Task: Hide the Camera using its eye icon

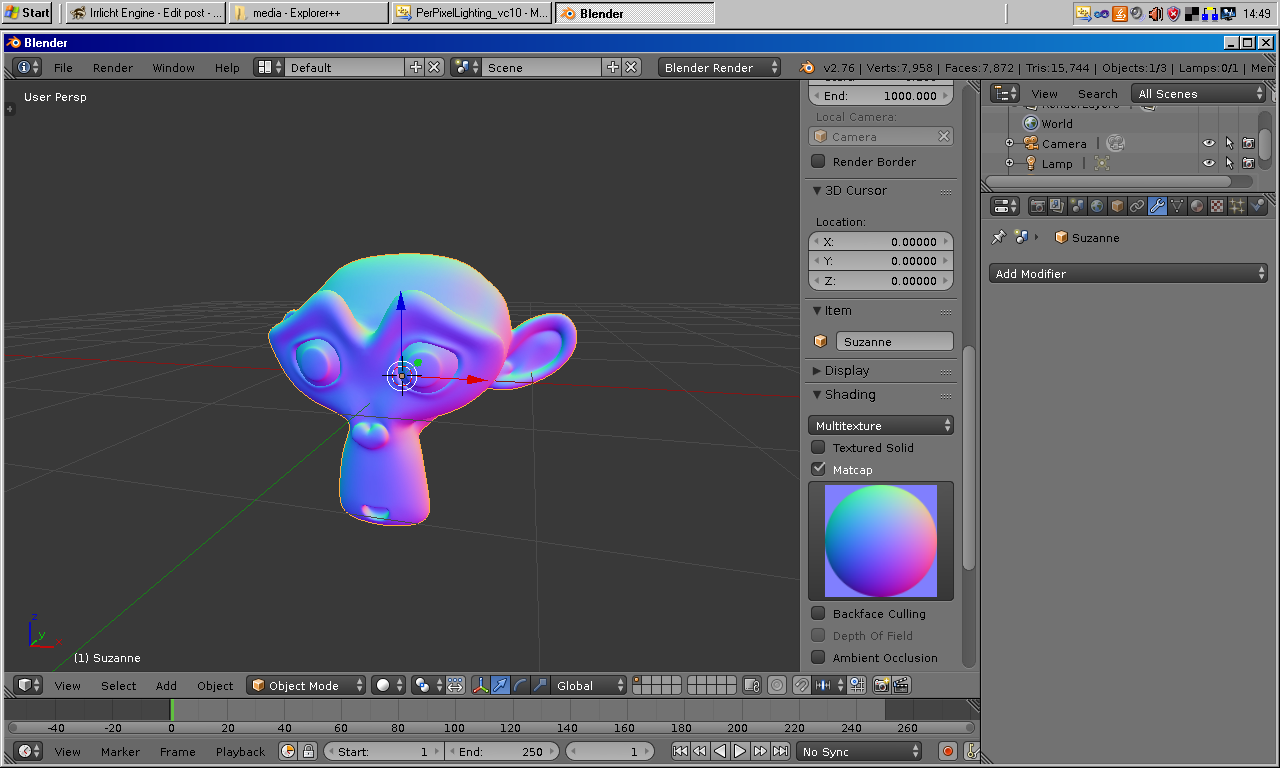Action: point(1209,143)
